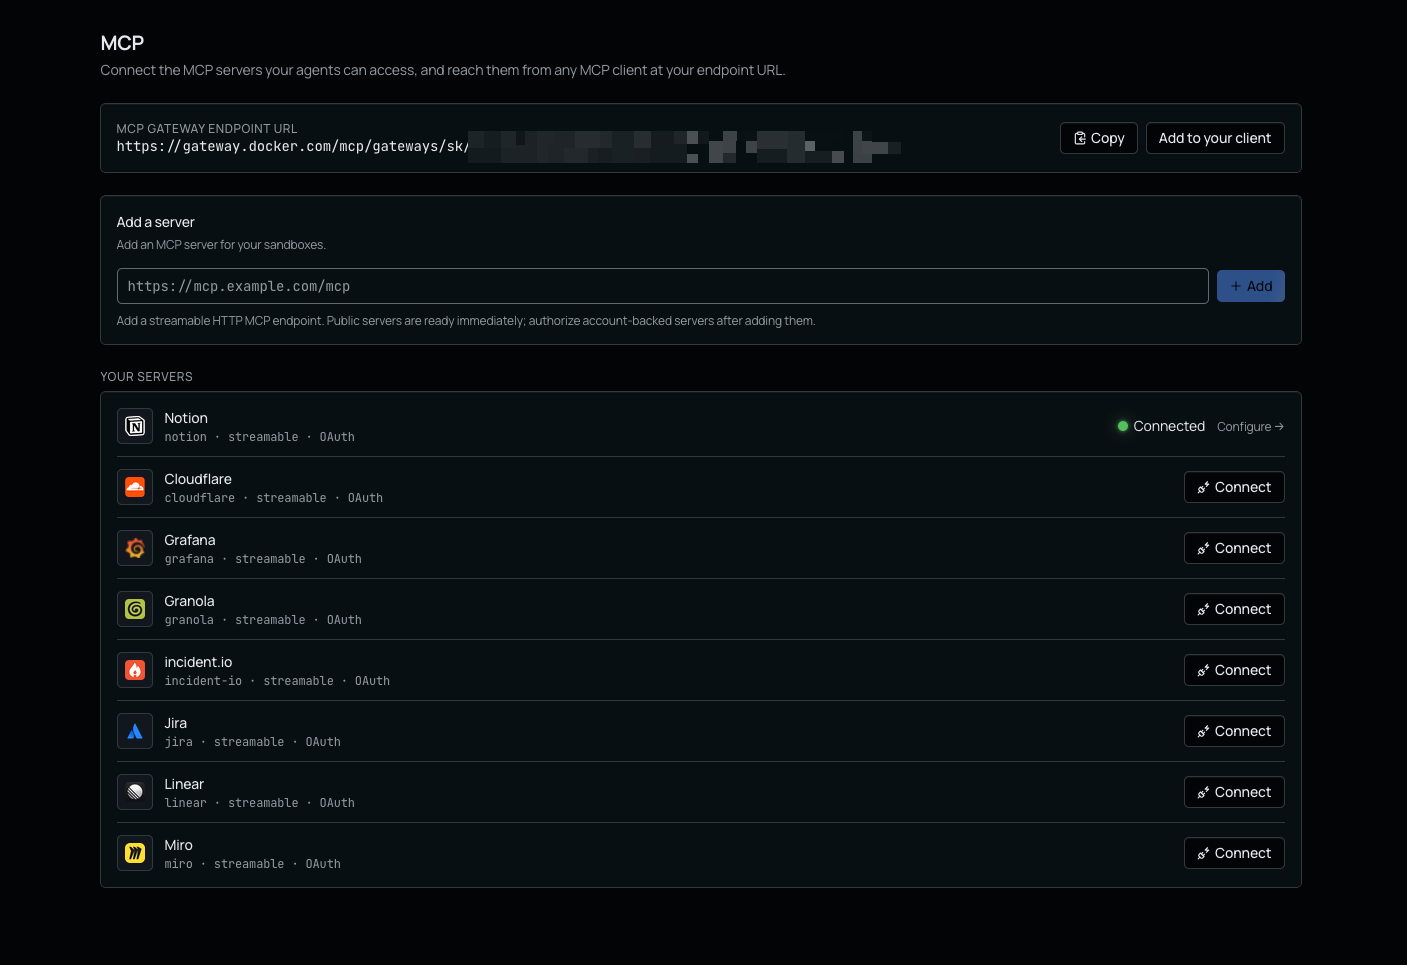1407x965 pixels.
Task: Click the 'Connect the MCP servers' page description
Action: (x=443, y=70)
